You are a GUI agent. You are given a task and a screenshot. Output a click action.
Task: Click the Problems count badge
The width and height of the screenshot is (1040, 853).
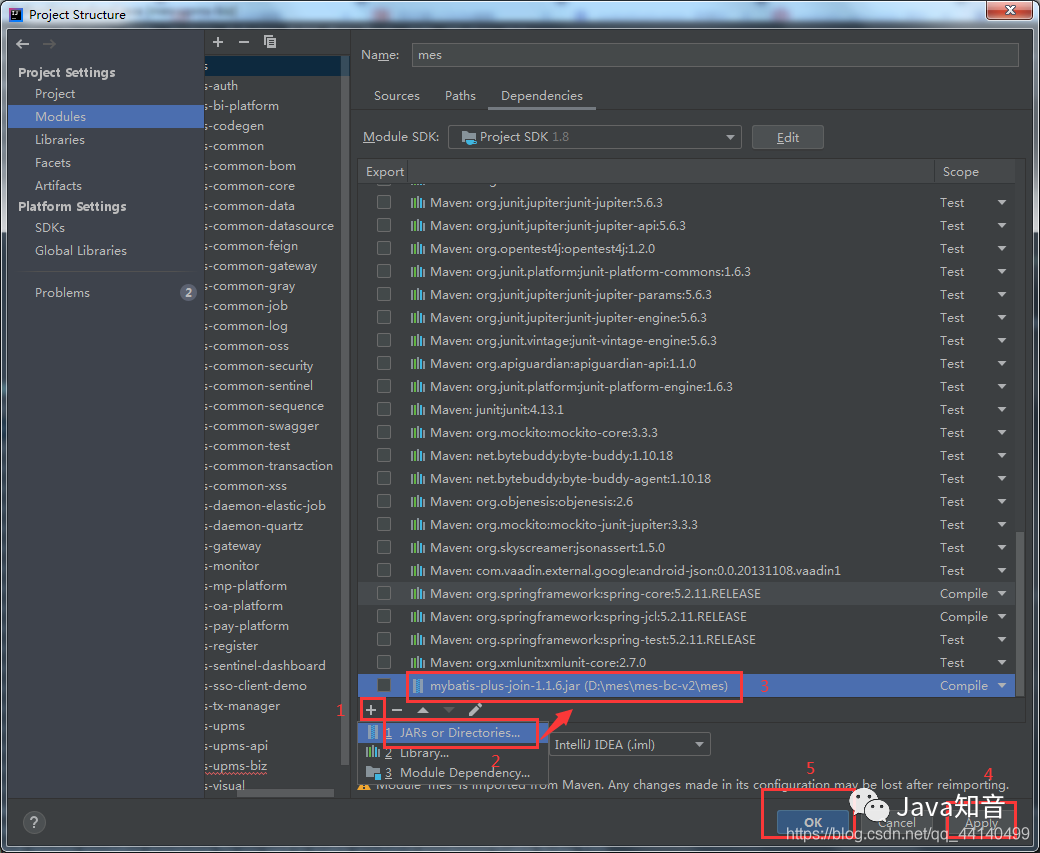tap(188, 293)
